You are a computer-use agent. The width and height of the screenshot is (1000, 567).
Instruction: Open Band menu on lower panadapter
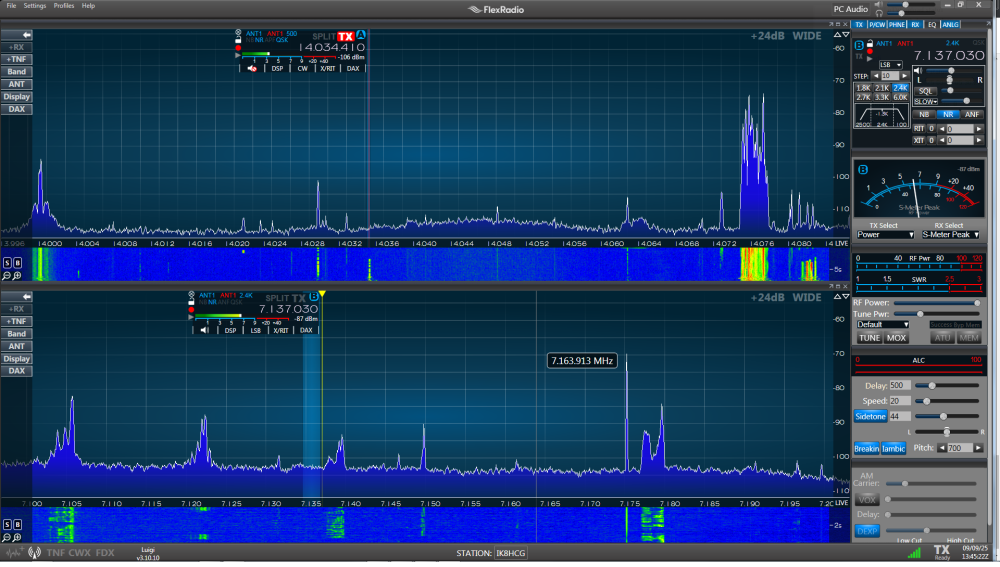17,334
